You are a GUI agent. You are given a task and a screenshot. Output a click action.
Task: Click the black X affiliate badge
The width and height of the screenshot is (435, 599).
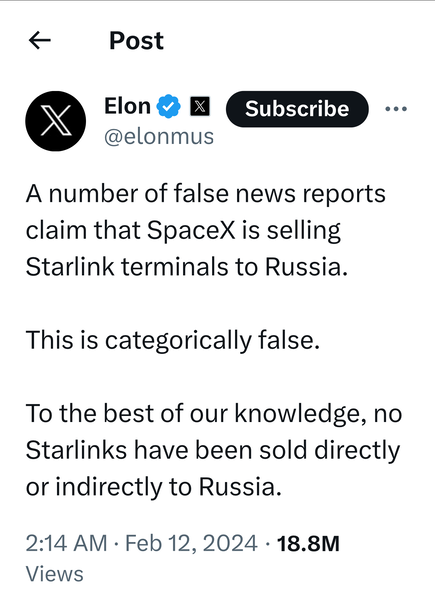pos(200,107)
